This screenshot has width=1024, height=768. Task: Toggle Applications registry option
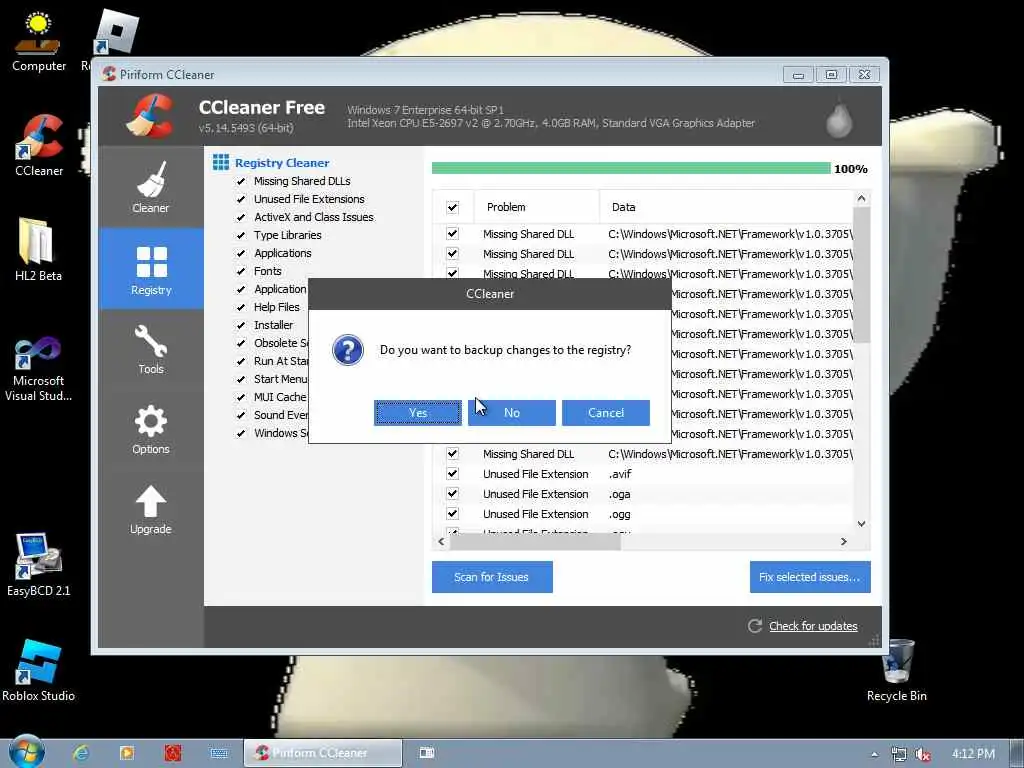[x=241, y=253]
